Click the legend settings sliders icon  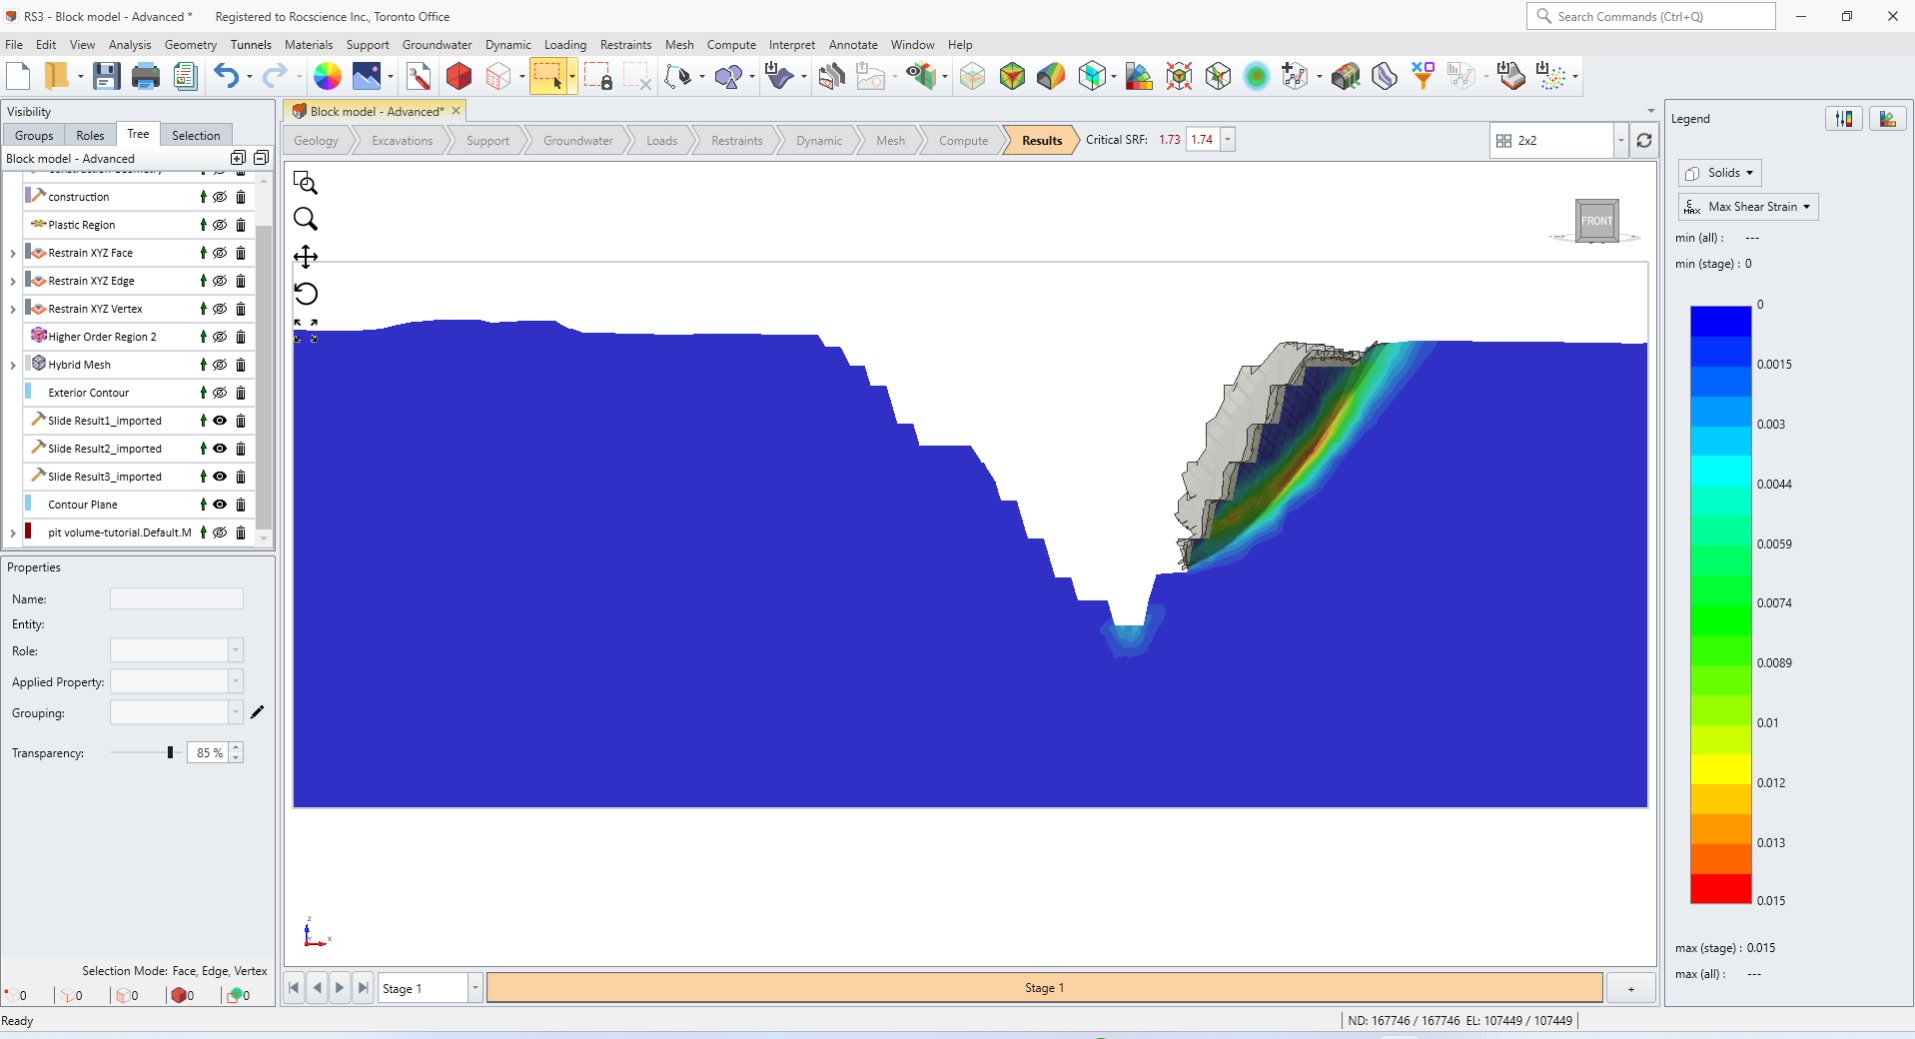[1844, 119]
